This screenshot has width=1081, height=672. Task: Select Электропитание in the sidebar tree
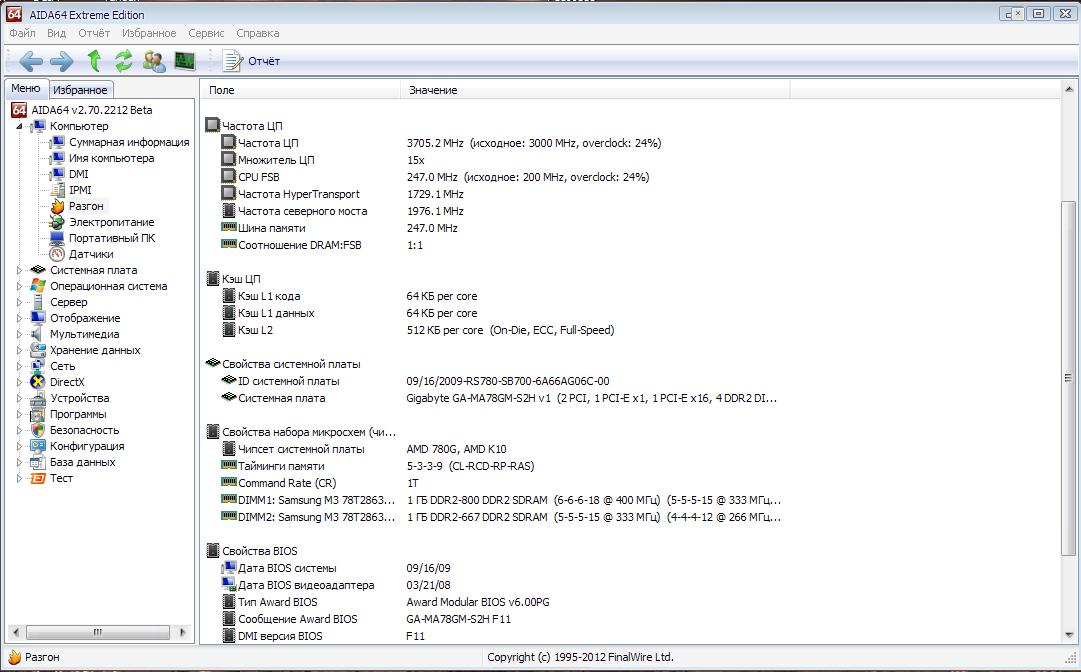[x=111, y=222]
